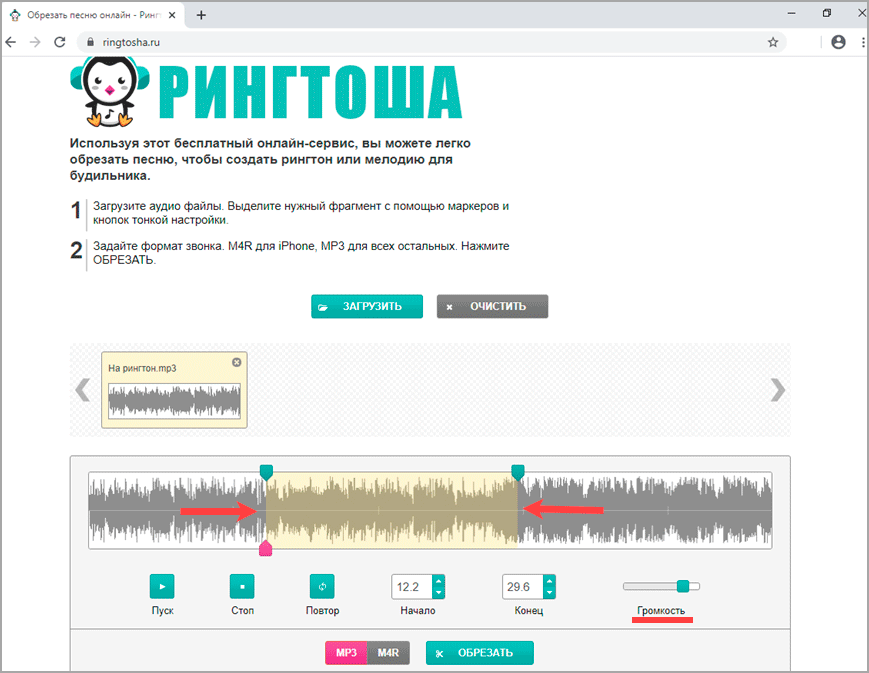Show next files with right chevron
The image size is (869, 673).
(778, 390)
